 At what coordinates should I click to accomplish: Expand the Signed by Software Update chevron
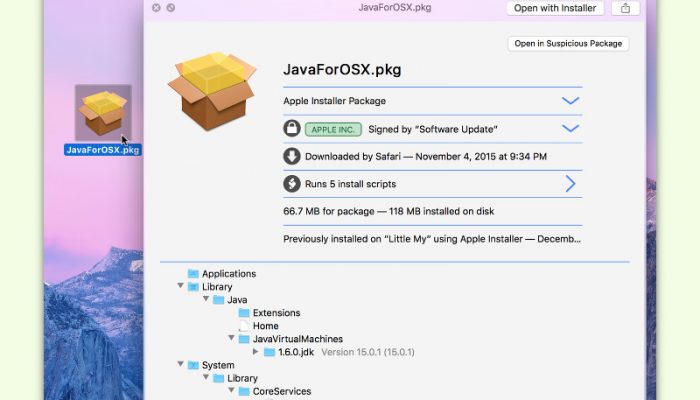570,129
